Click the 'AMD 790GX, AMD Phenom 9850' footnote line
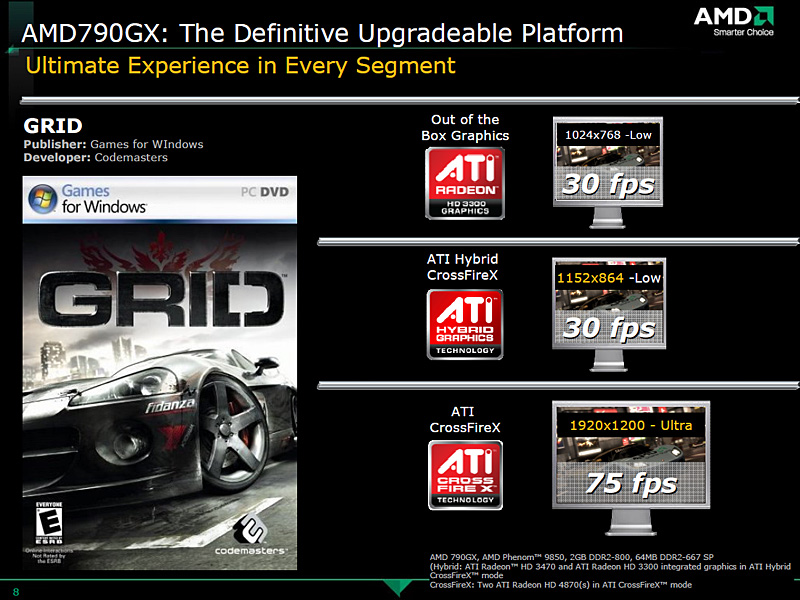 [x=571, y=557]
